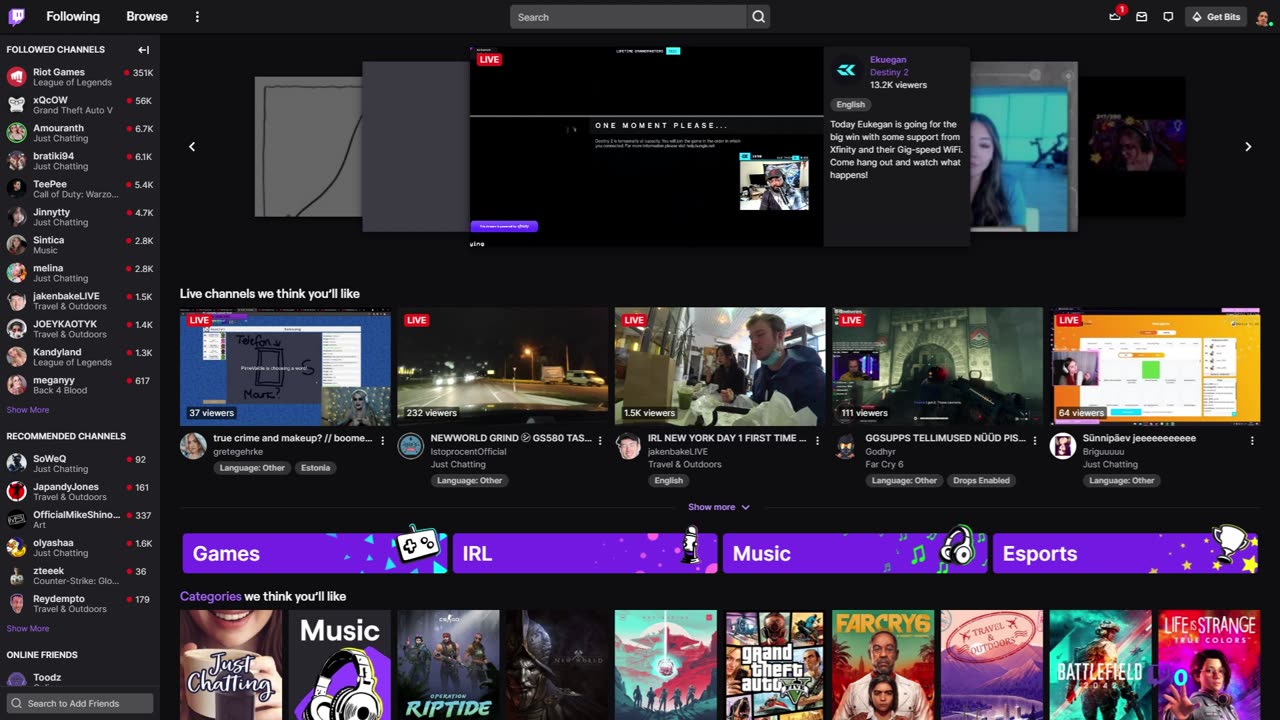1280x720 pixels.
Task: Open the Whispers chat icon
Action: [1168, 17]
